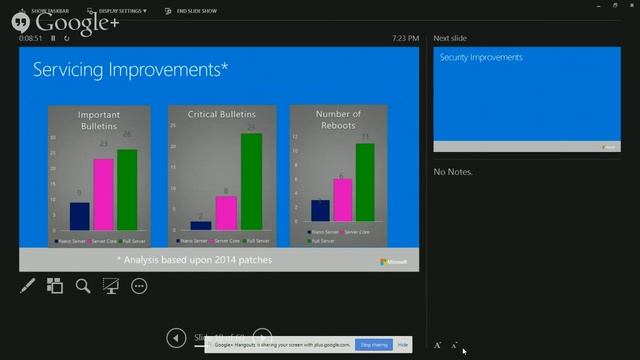Click the Analysis based upon 2014 patches footnote
The image size is (640, 360).
click(194, 260)
